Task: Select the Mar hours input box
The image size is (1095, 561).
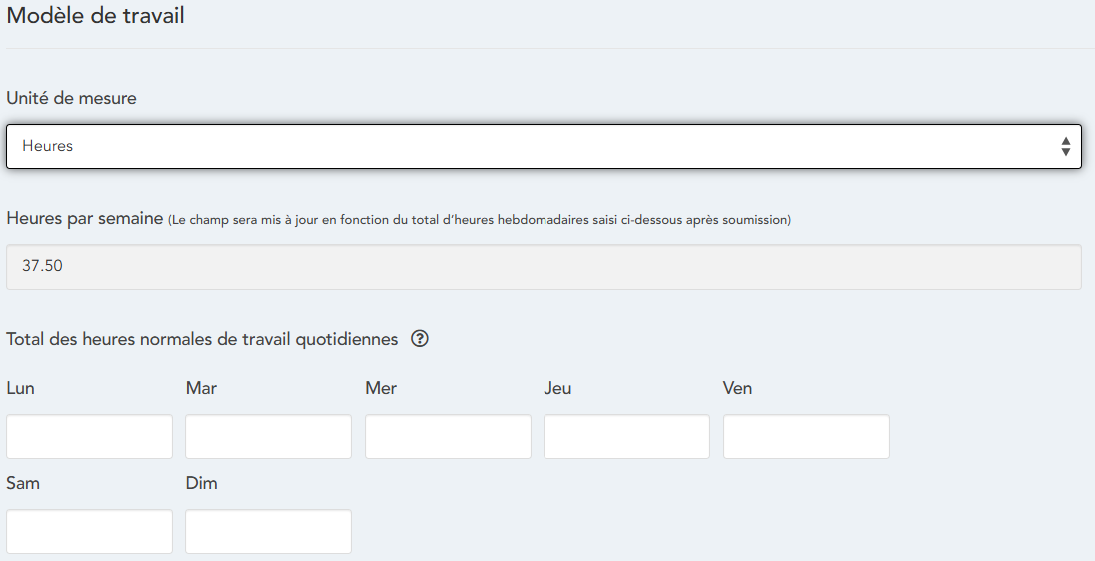Action: pos(268,437)
